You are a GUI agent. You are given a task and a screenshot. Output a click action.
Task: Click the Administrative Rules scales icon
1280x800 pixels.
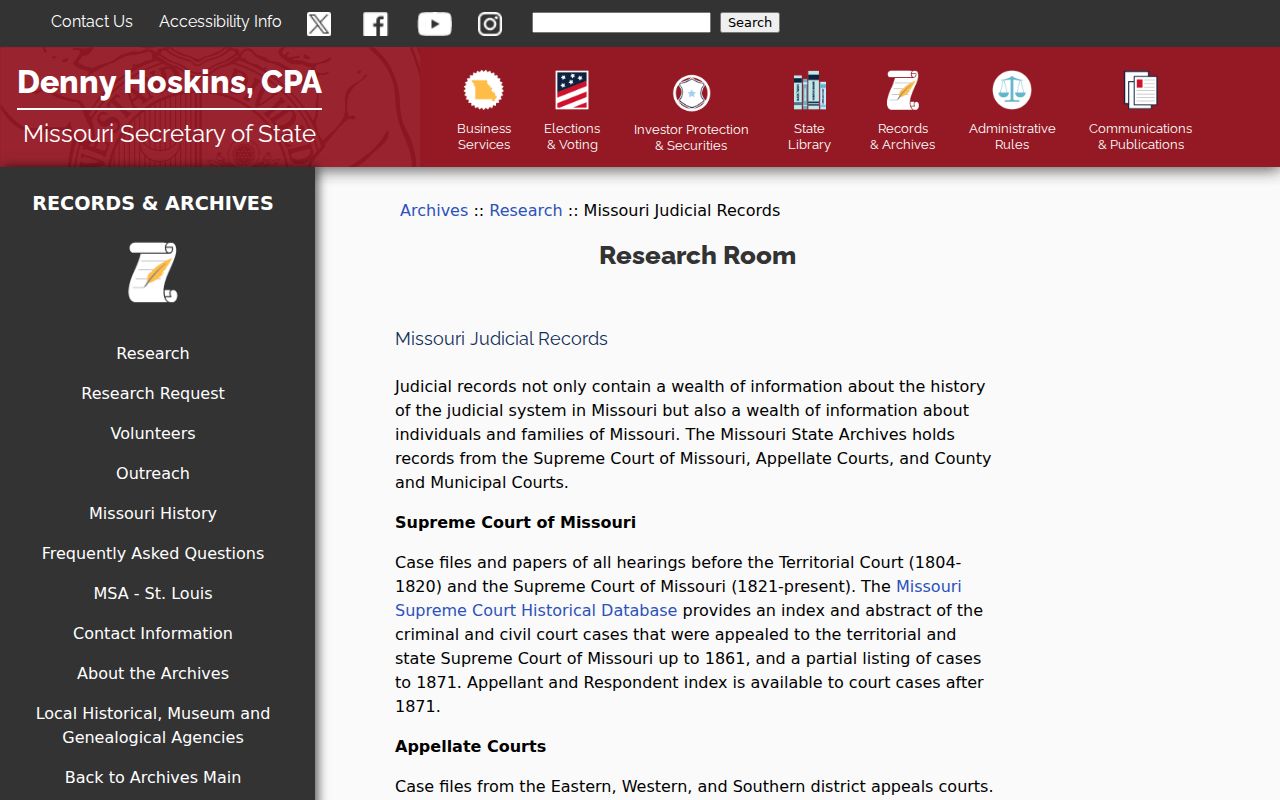[x=1012, y=90]
